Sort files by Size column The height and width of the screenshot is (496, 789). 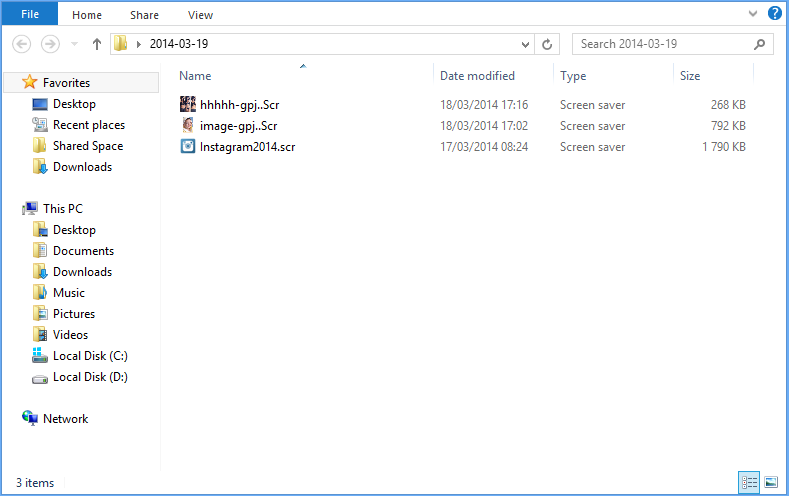[690, 76]
